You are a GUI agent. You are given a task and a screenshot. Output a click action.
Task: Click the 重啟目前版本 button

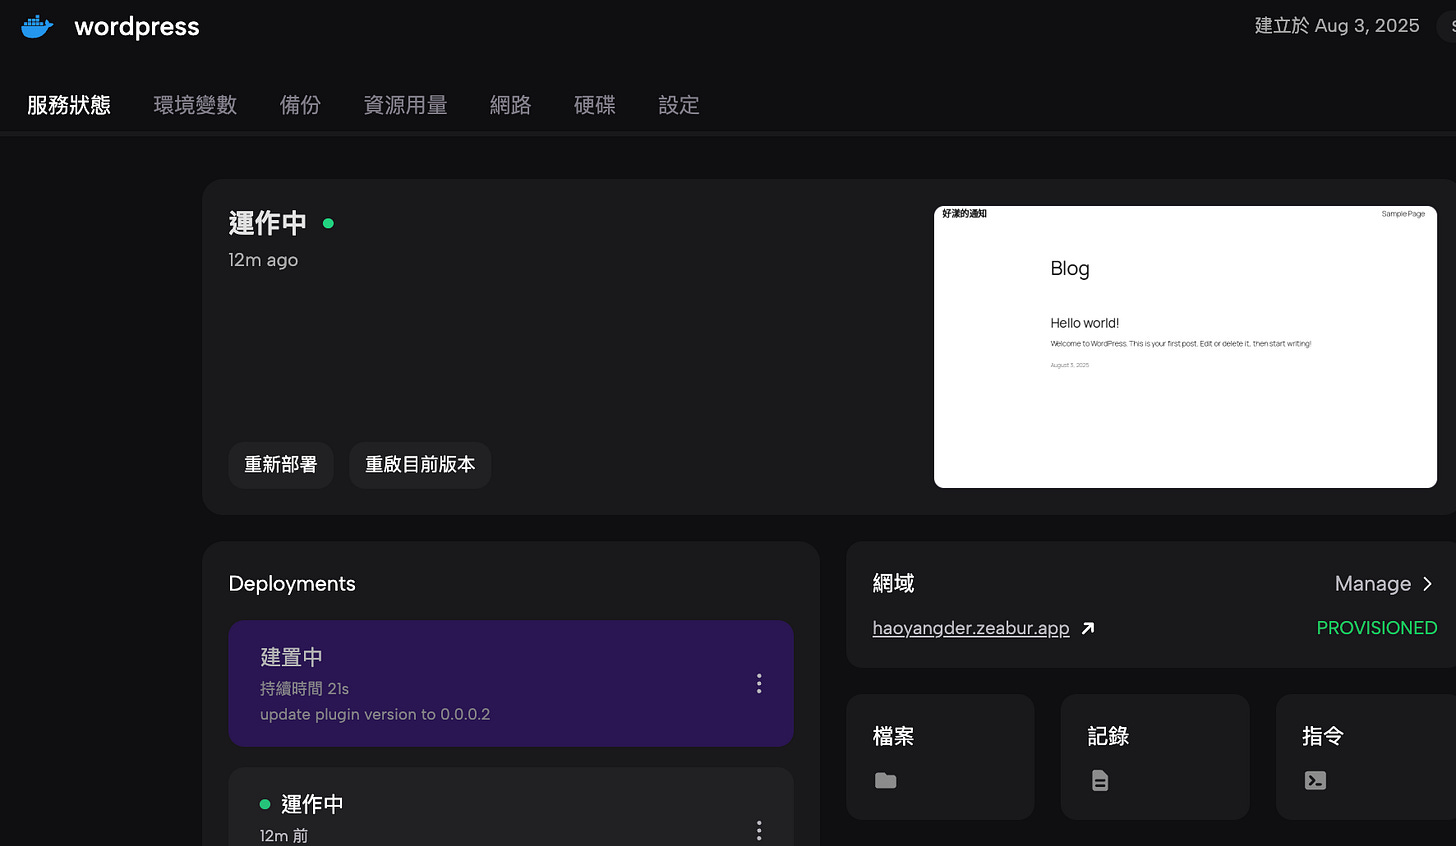[x=420, y=465]
